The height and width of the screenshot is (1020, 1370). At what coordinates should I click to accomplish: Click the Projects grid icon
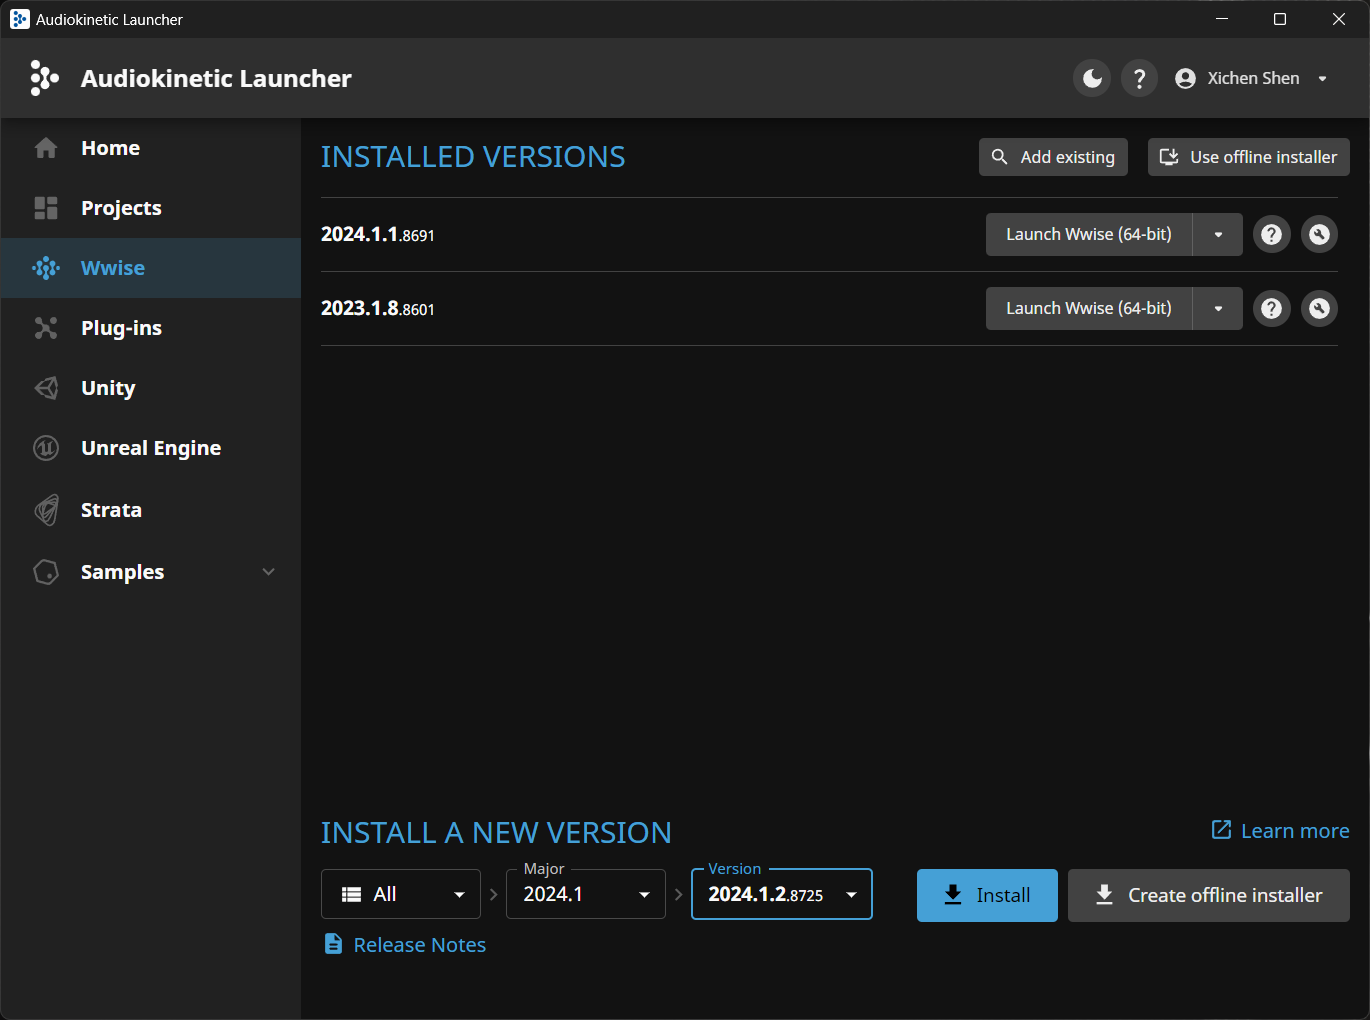46,208
